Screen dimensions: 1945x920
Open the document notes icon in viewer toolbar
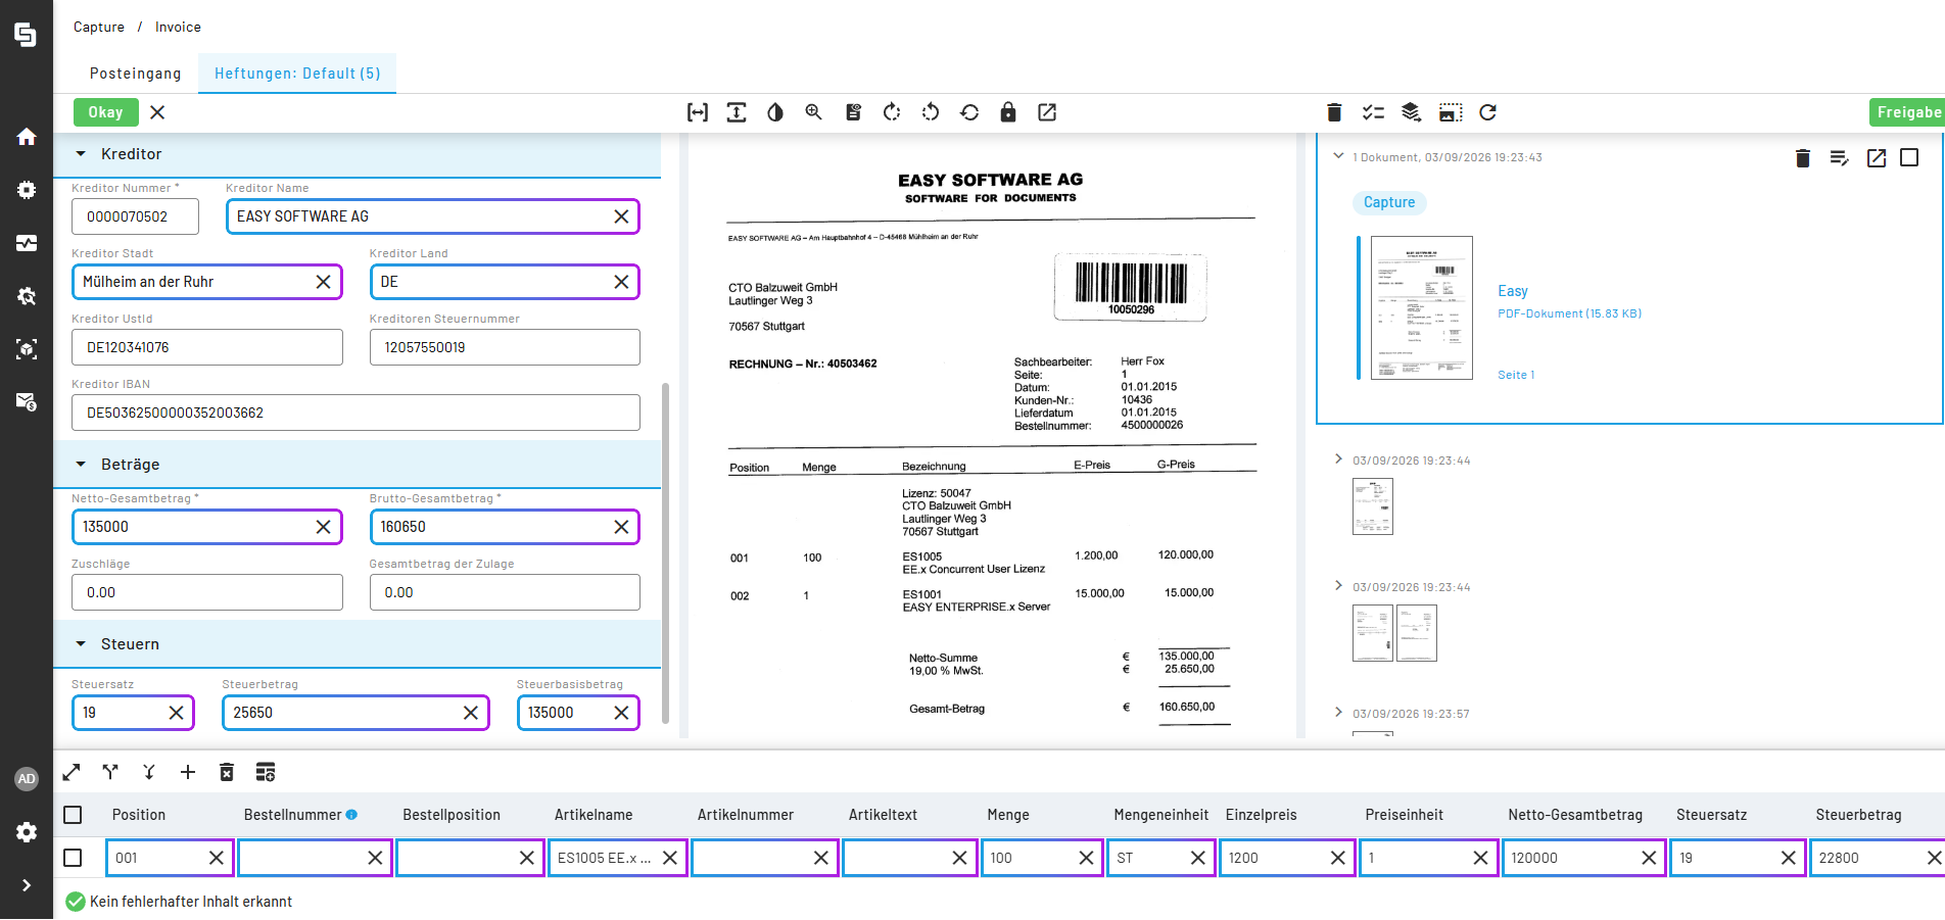(853, 113)
